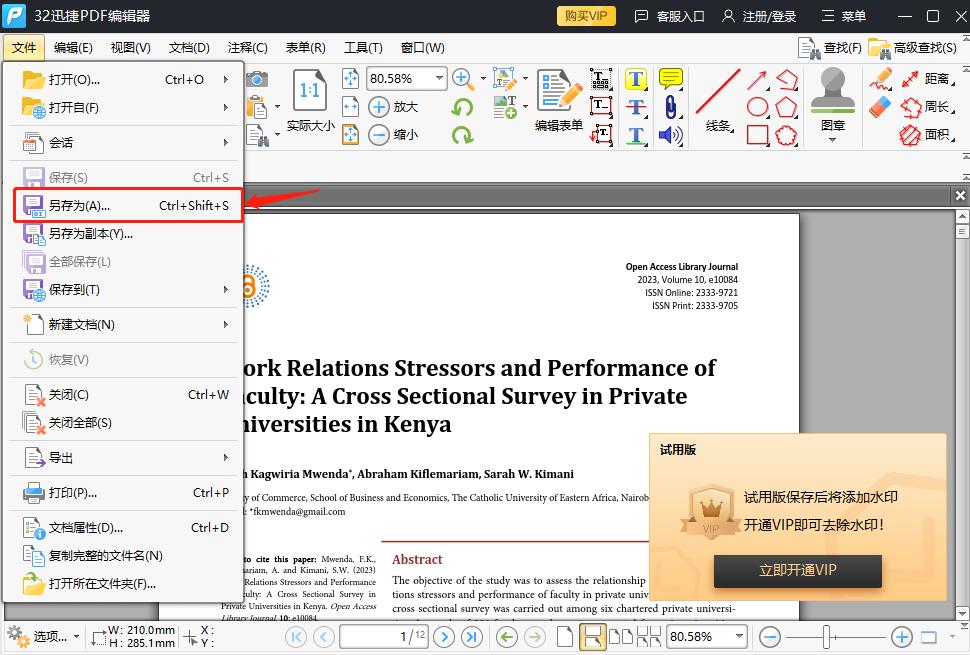Toggle the single page layout mode
This screenshot has width=970, height=655.
pyautogui.click(x=565, y=636)
